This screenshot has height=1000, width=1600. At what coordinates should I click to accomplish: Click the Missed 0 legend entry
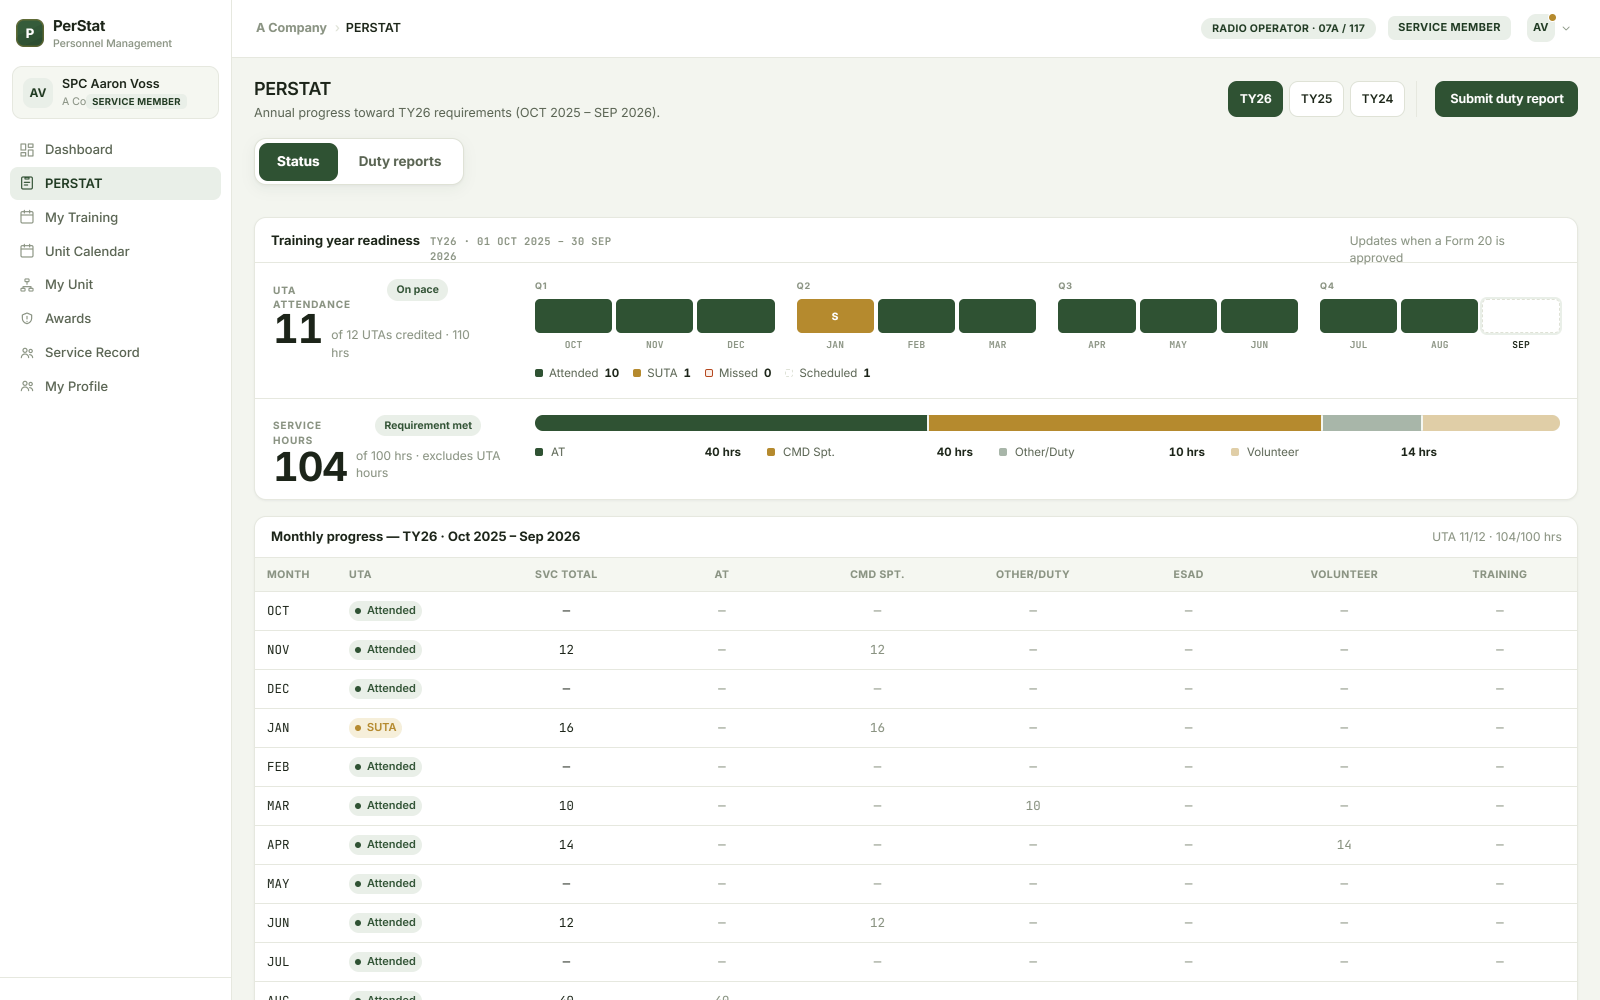(738, 373)
